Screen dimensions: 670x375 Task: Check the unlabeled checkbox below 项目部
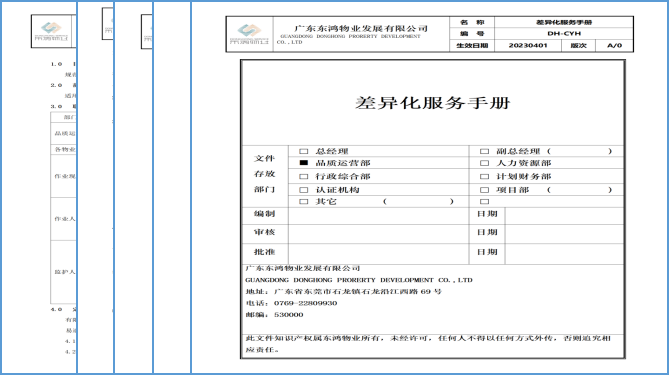tap(484, 202)
